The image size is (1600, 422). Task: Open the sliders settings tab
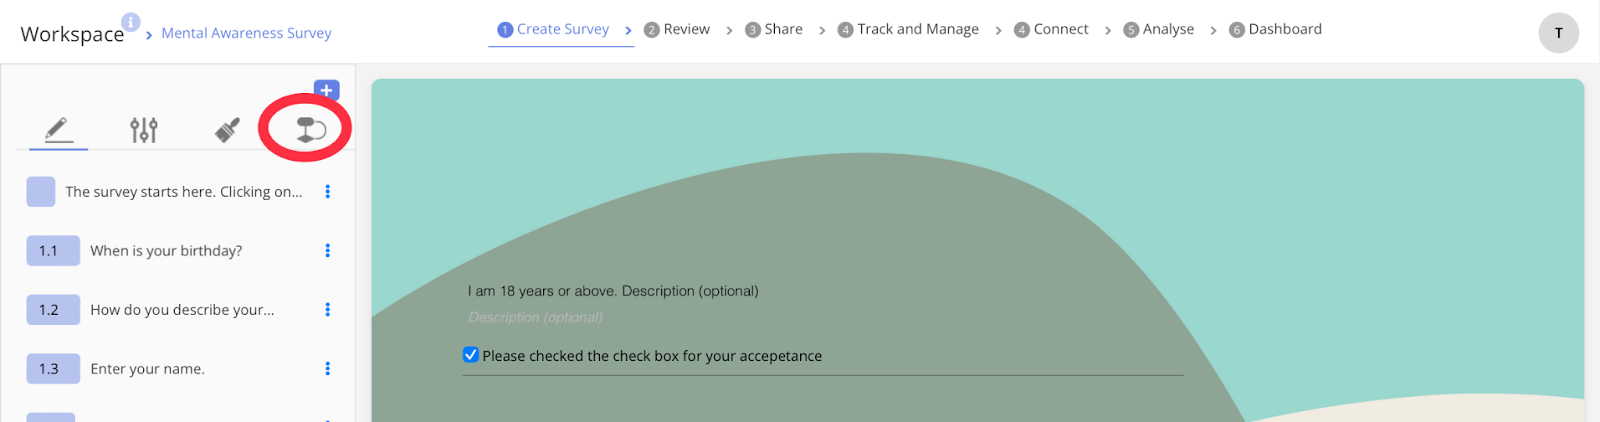pyautogui.click(x=143, y=130)
